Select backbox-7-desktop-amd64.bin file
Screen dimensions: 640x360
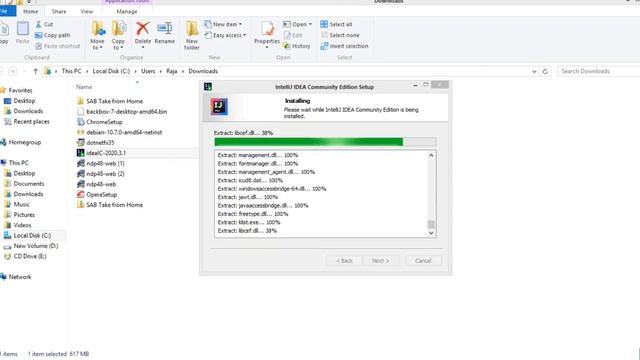(x=122, y=111)
